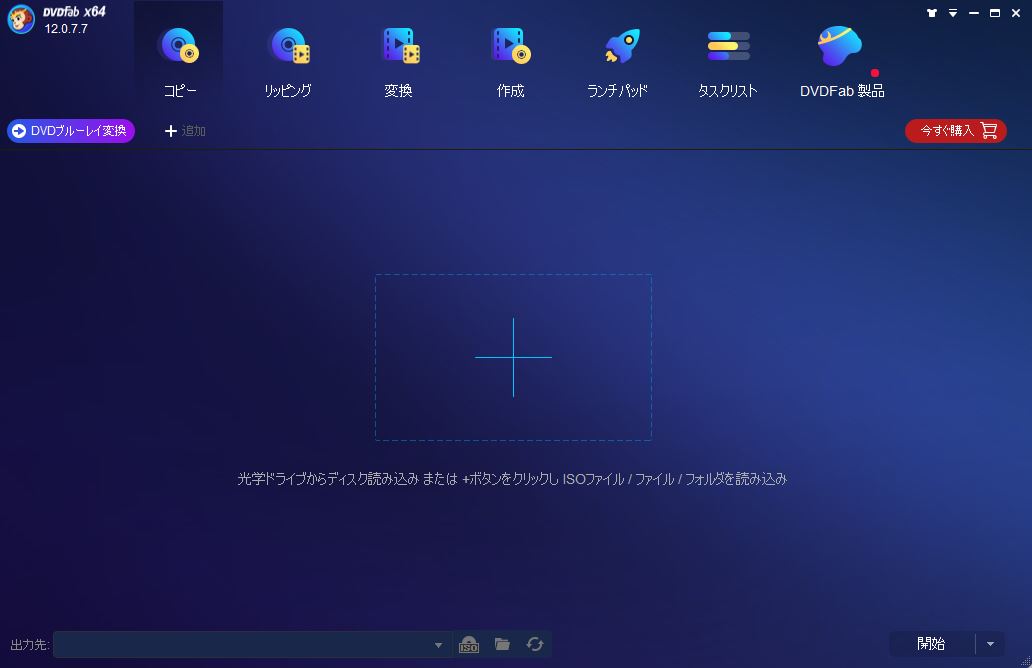Switch to the 変換 (Converter) module
The width and height of the screenshot is (1032, 668).
click(x=398, y=60)
